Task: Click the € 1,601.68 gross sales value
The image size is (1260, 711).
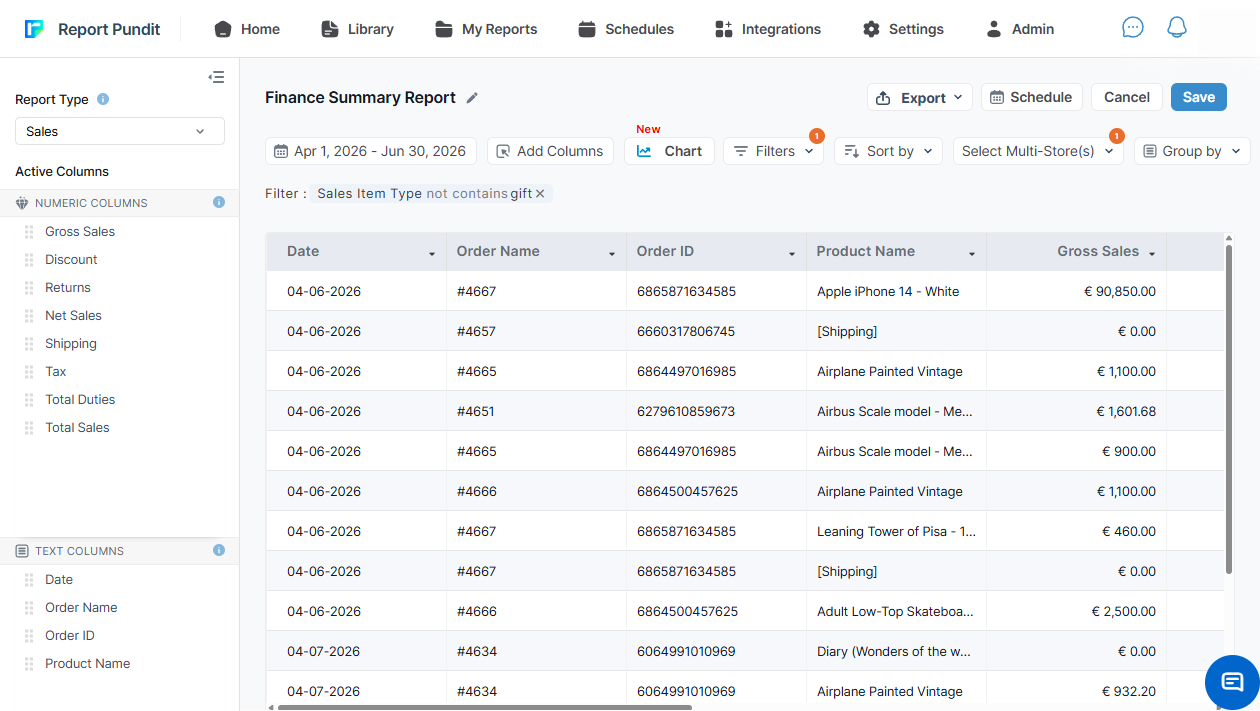Action: click(x=1126, y=411)
